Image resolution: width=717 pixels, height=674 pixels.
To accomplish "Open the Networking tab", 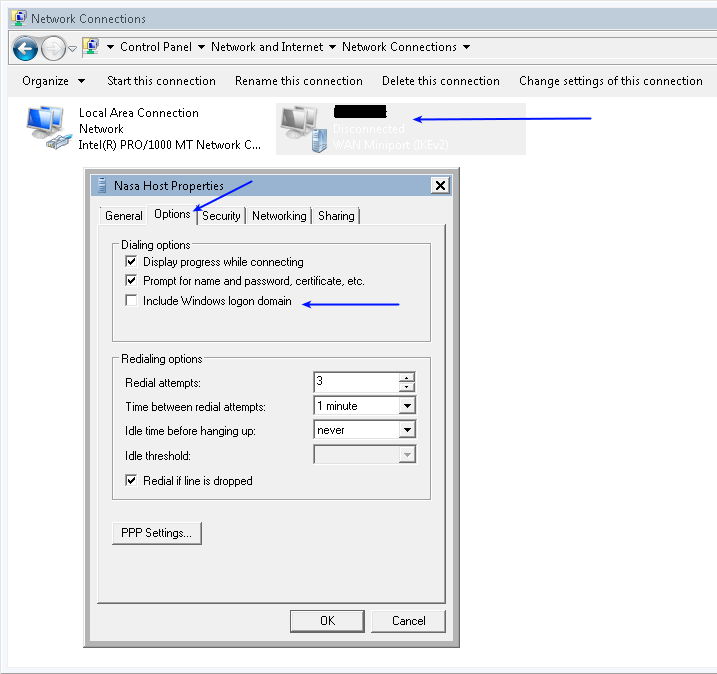I will (279, 215).
